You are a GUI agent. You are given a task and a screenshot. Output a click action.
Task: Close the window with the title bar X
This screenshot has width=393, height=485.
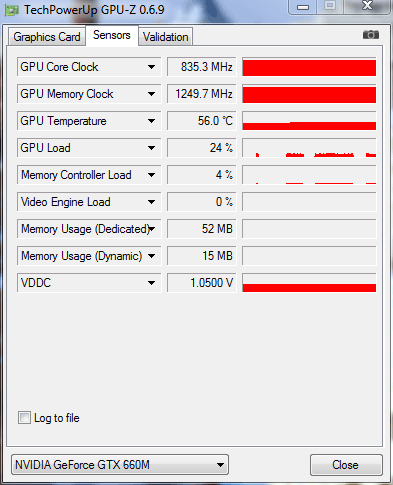(367, 6)
